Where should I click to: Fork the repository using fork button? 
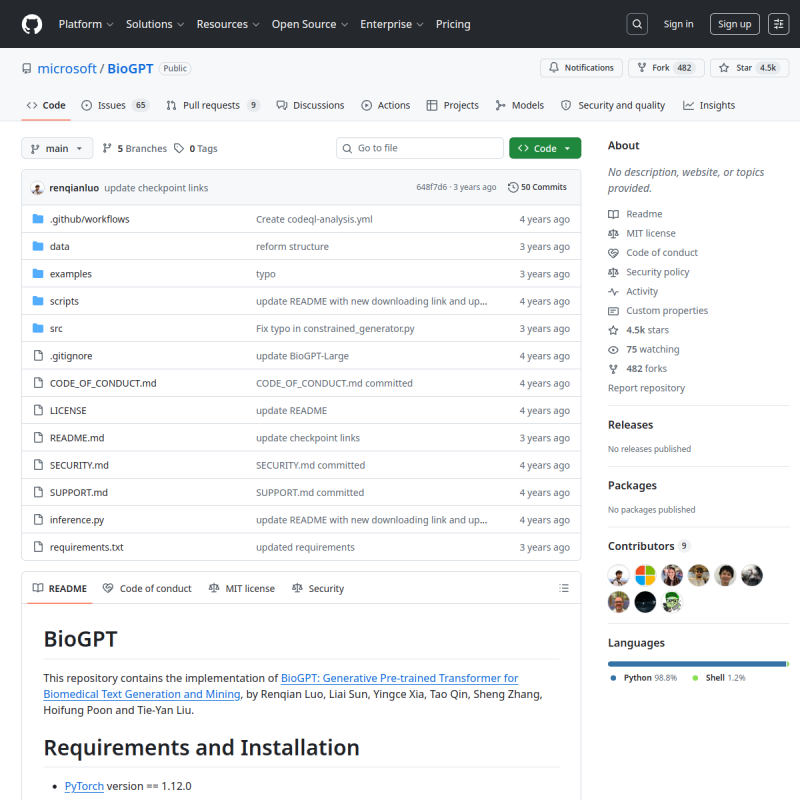point(666,68)
